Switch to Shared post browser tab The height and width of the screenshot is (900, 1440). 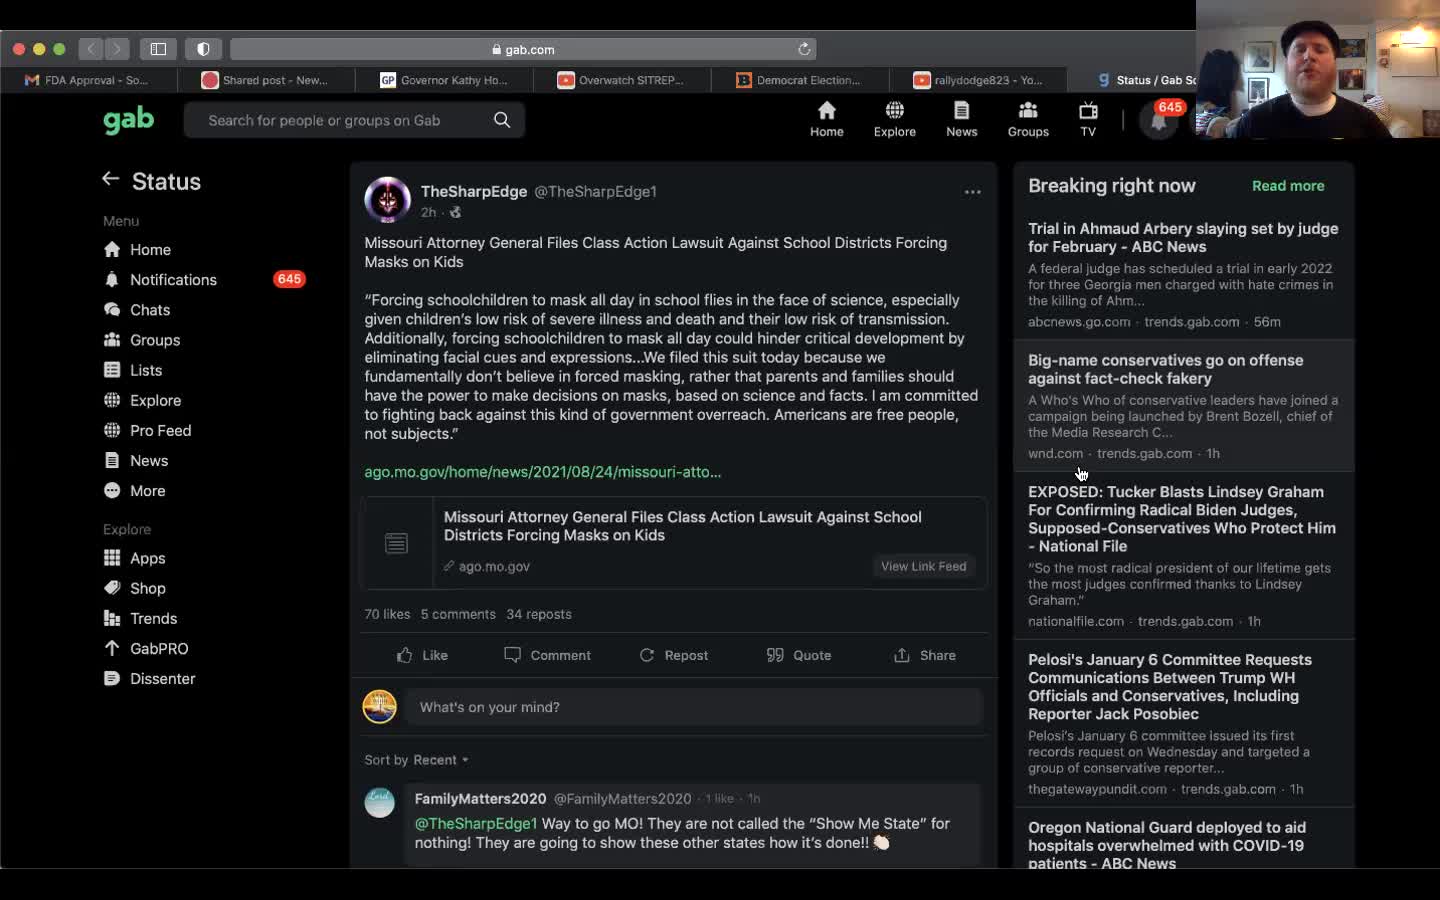pos(266,80)
